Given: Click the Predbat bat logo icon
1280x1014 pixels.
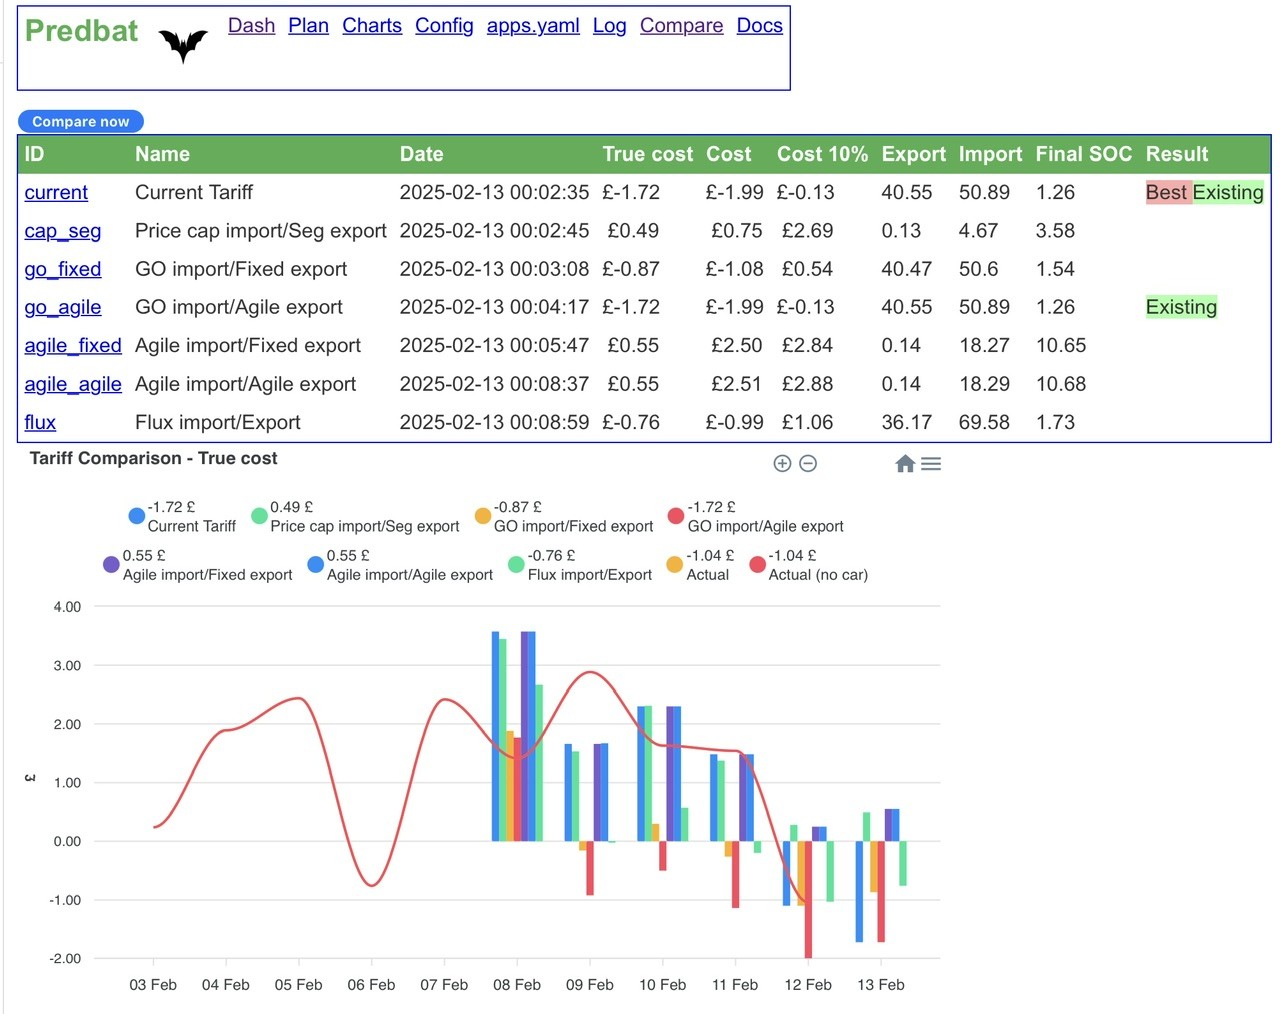Looking at the screenshot, I should tap(183, 45).
